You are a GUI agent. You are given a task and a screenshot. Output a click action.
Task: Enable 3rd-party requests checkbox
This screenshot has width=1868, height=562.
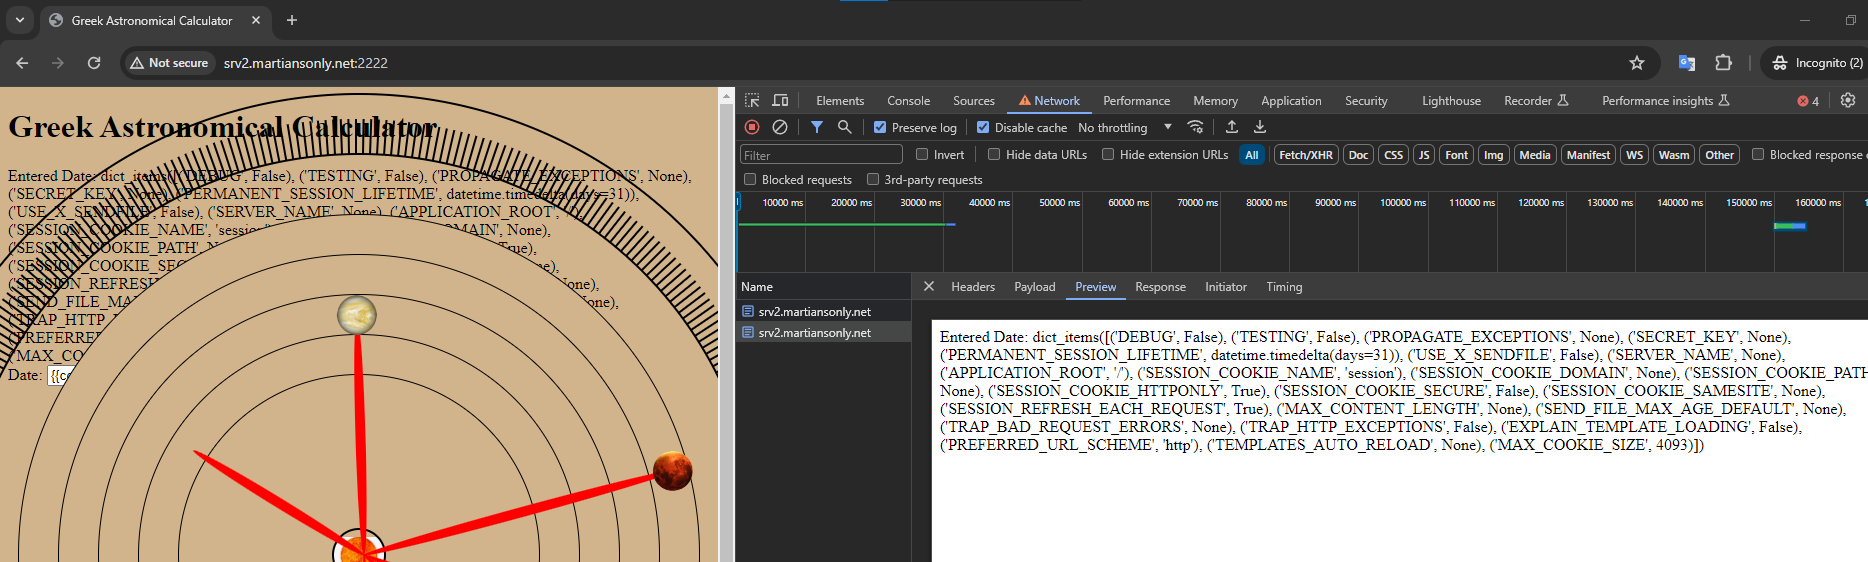click(873, 179)
